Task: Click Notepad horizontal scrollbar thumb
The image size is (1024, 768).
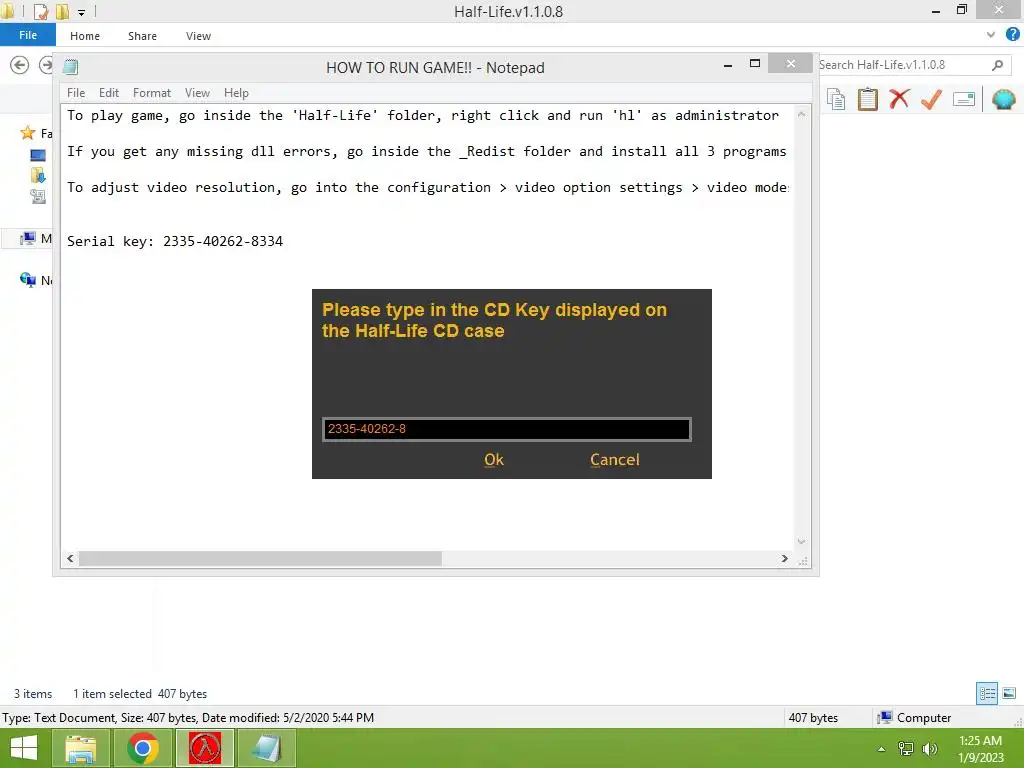Action: point(260,558)
